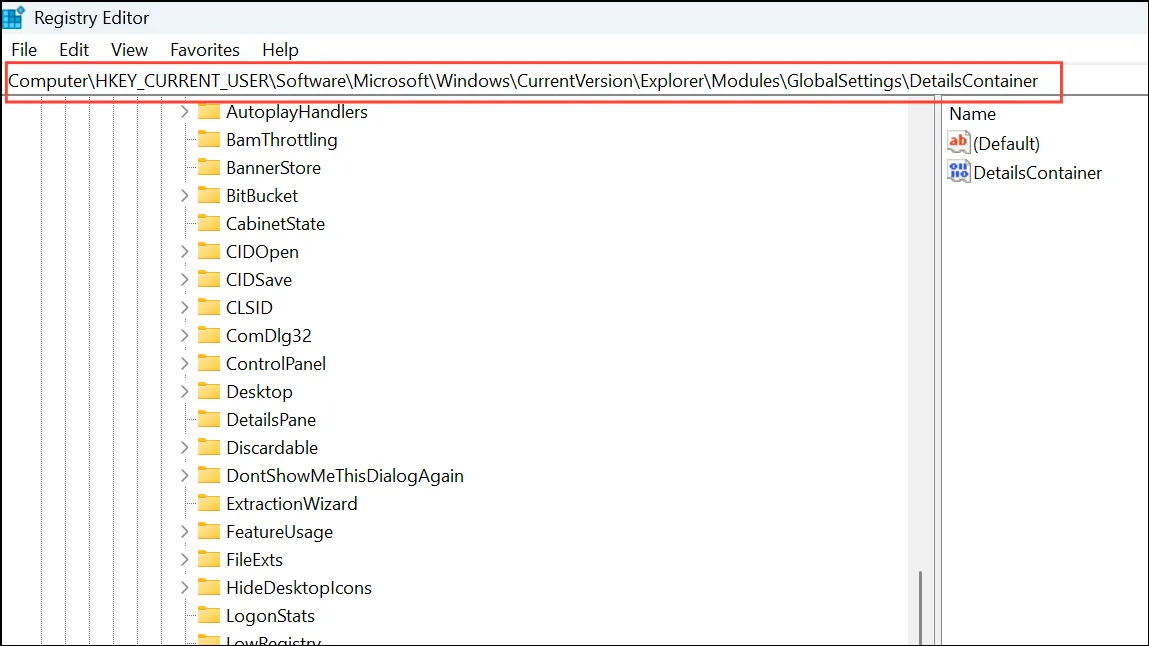Expand the FileExts key

185,560
